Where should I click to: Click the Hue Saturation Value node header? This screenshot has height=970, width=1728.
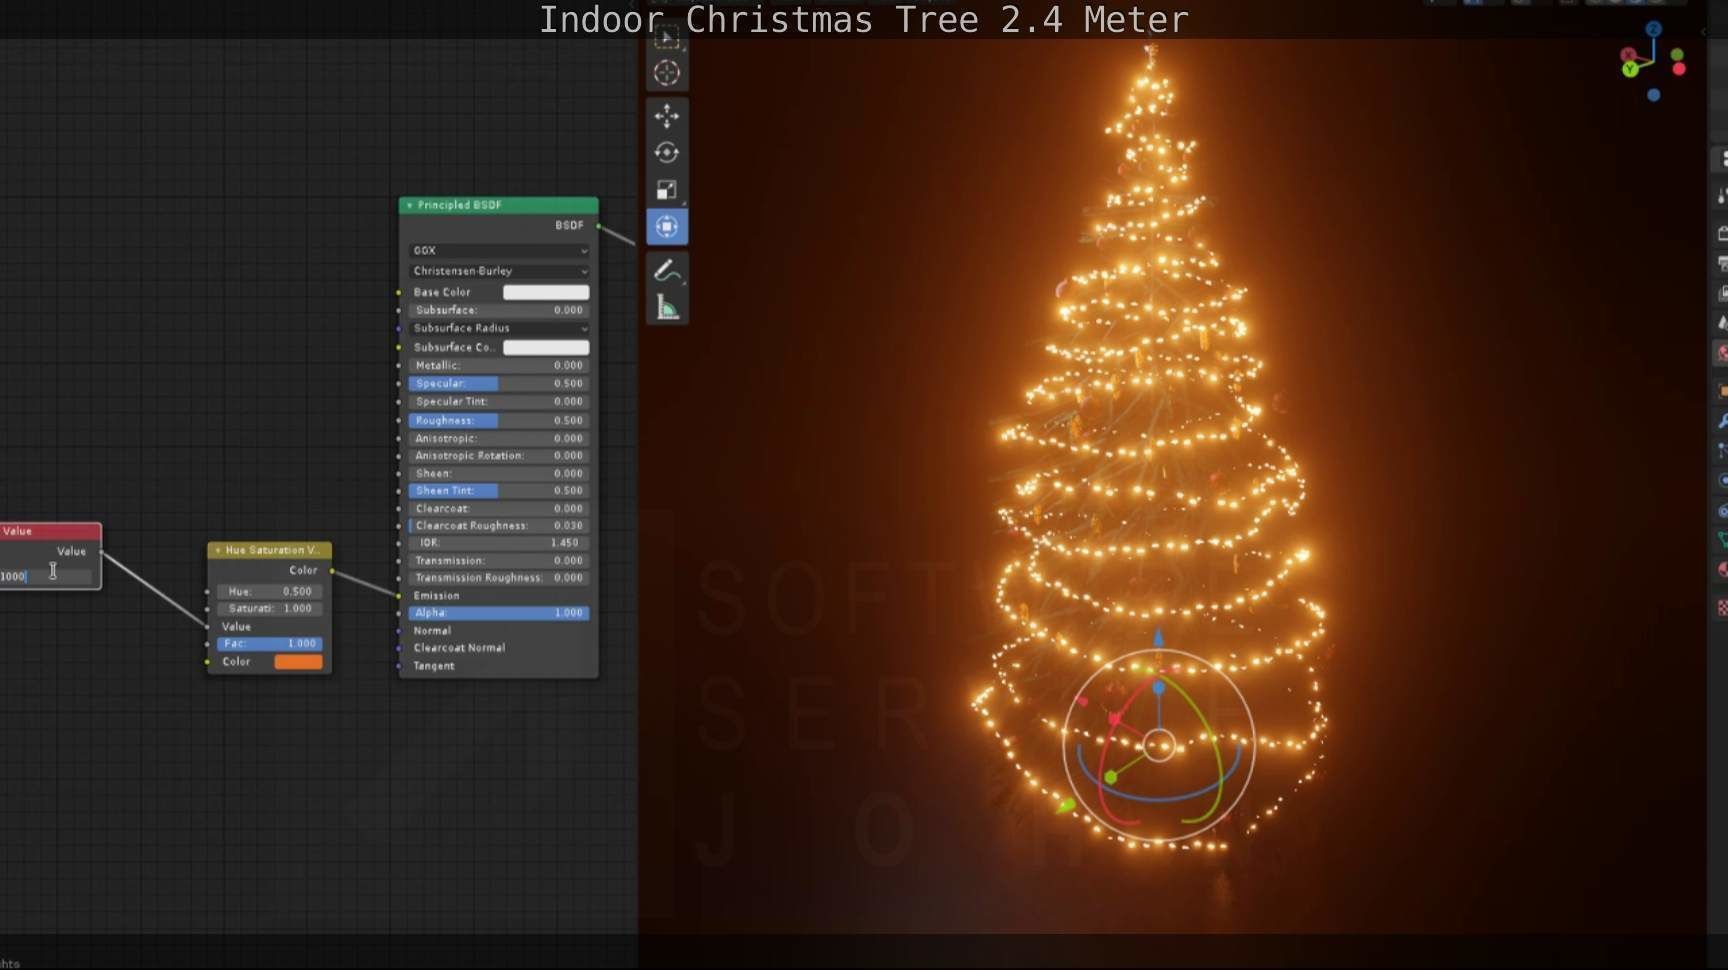[269, 550]
